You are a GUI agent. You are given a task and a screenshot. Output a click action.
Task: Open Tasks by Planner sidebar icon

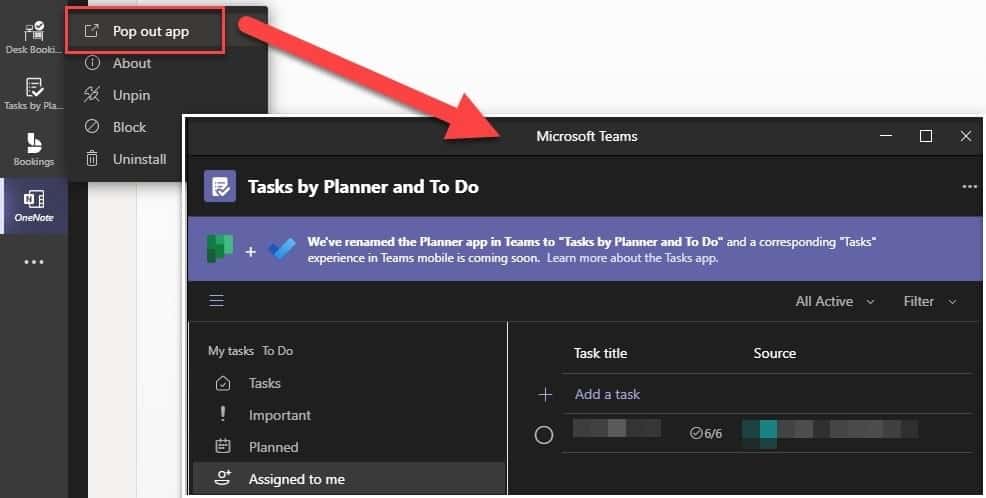(x=34, y=93)
